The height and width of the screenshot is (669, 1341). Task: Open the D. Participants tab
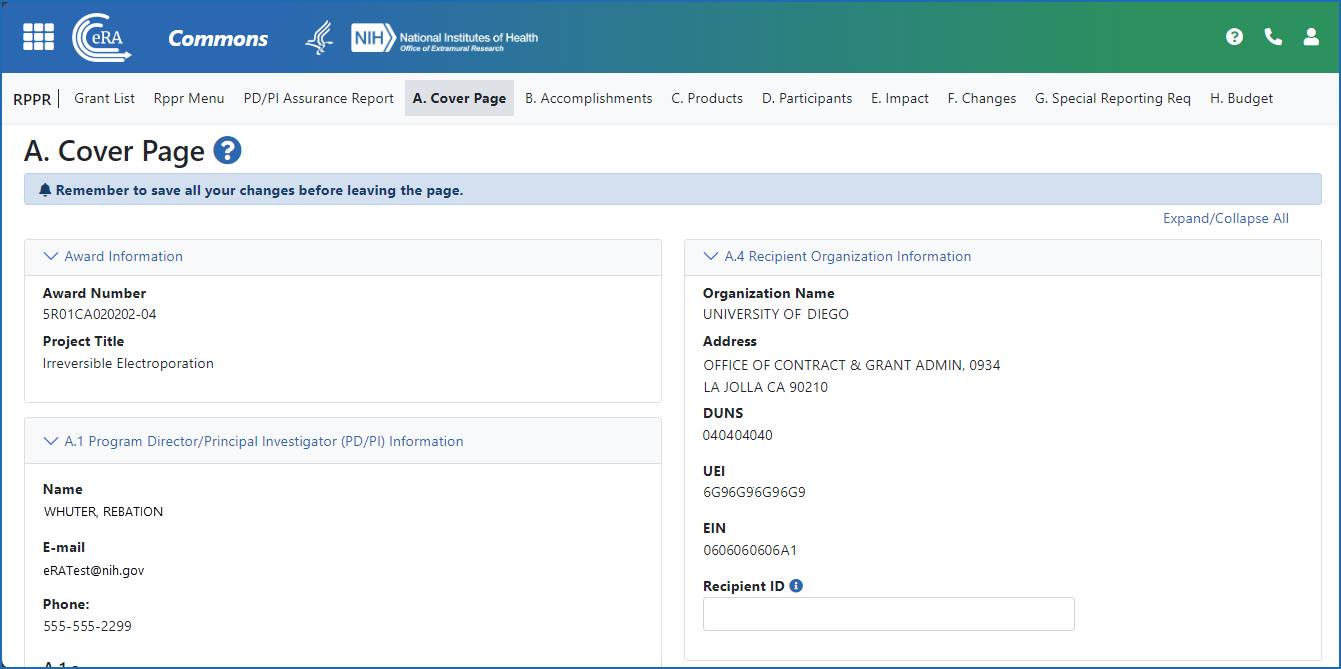tap(807, 98)
